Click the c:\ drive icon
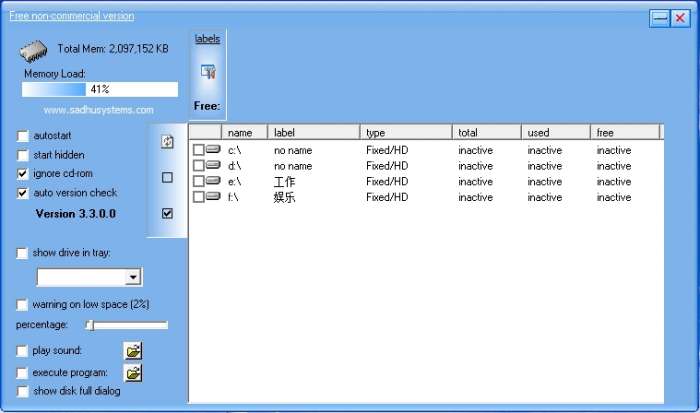 click(x=213, y=149)
